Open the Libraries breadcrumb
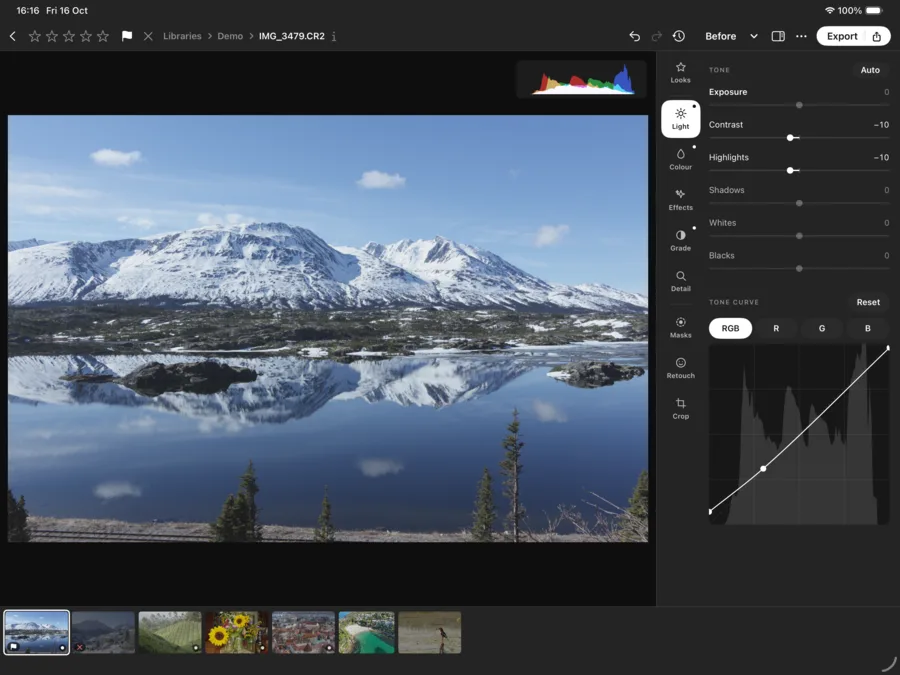This screenshot has width=900, height=675. tap(182, 36)
